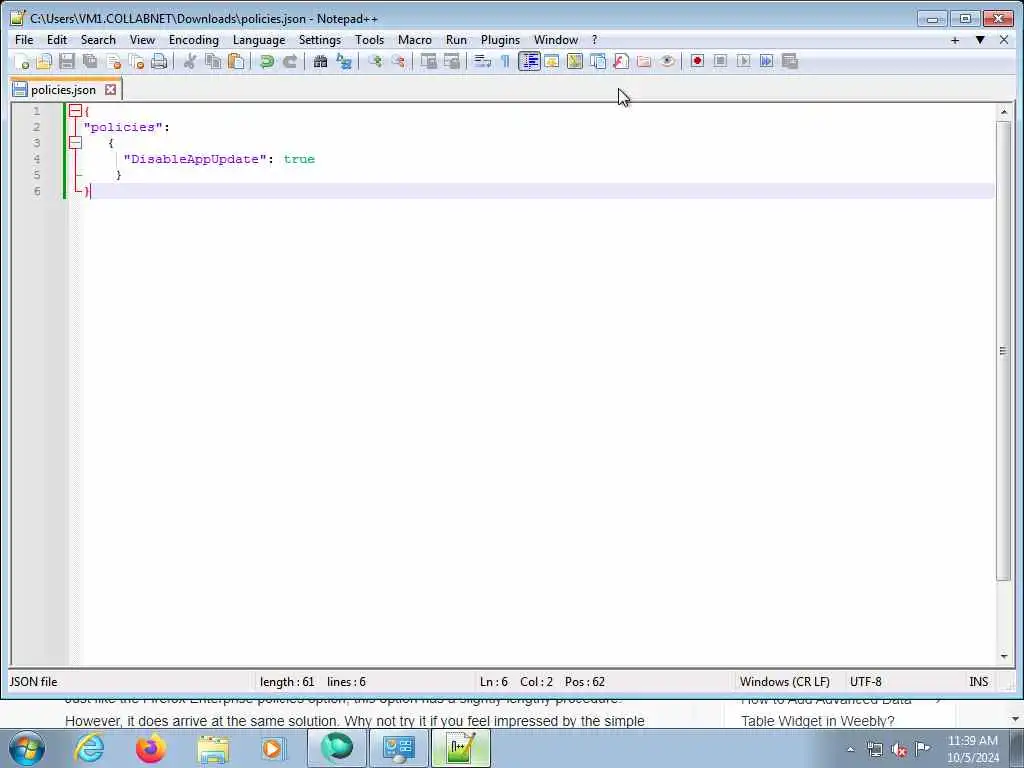The image size is (1024, 768).
Task: Click the vertical scrollbar thumb in editor
Action: pos(1003,351)
